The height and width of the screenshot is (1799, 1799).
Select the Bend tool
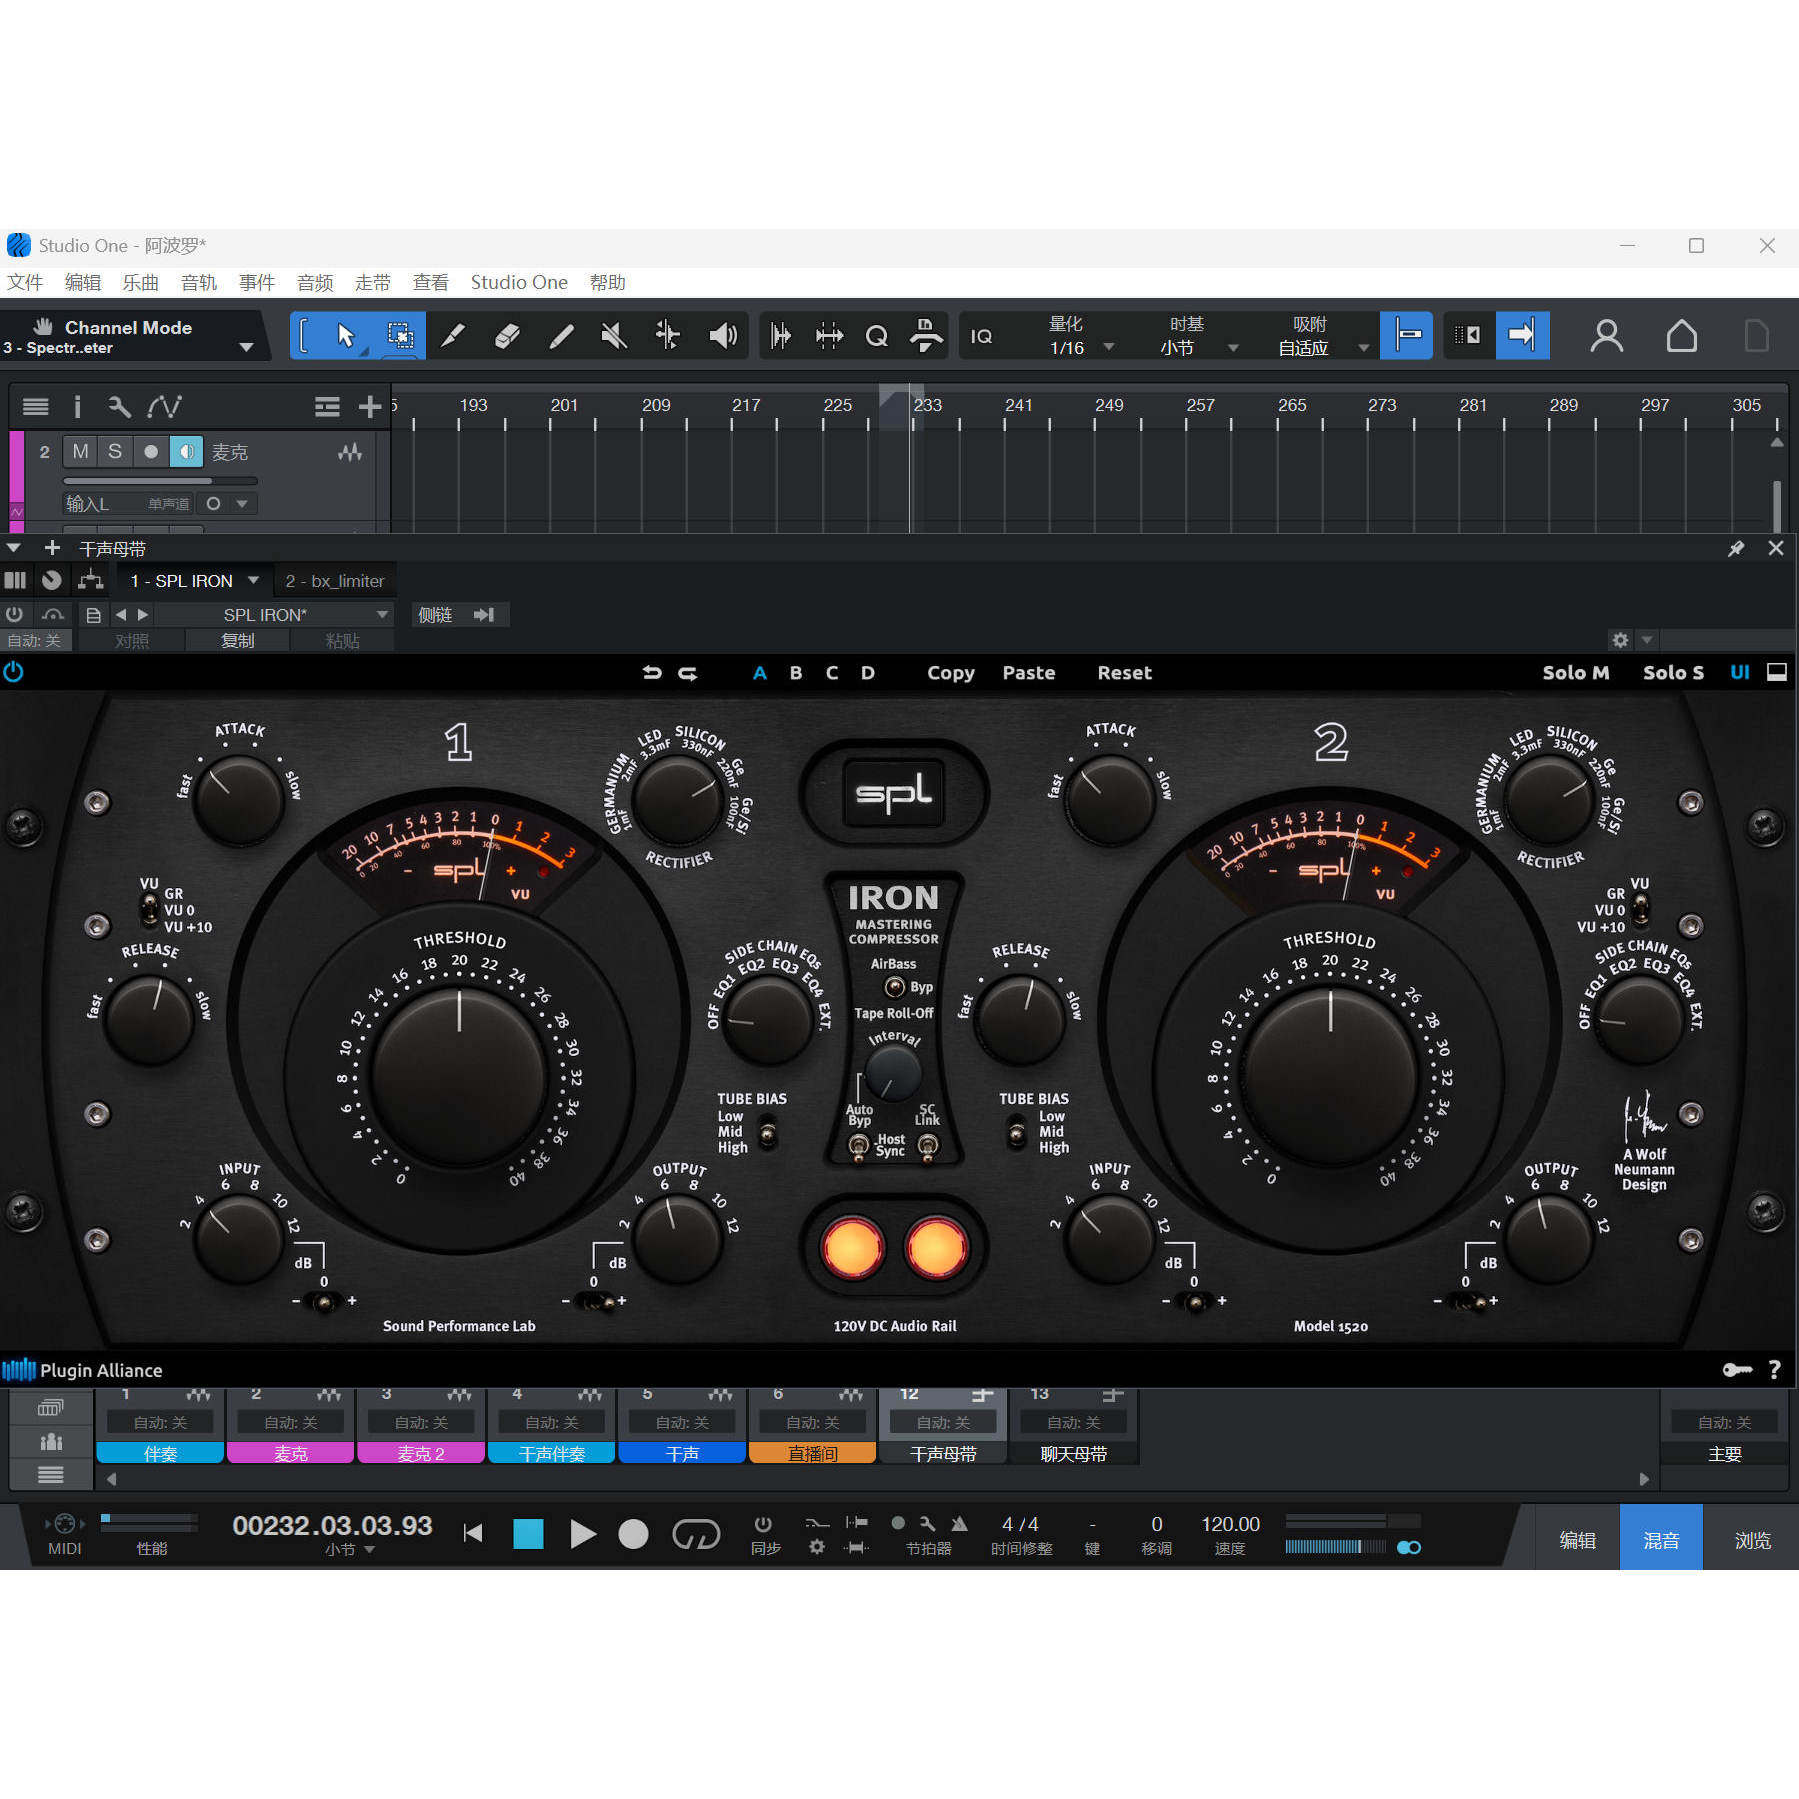(667, 335)
